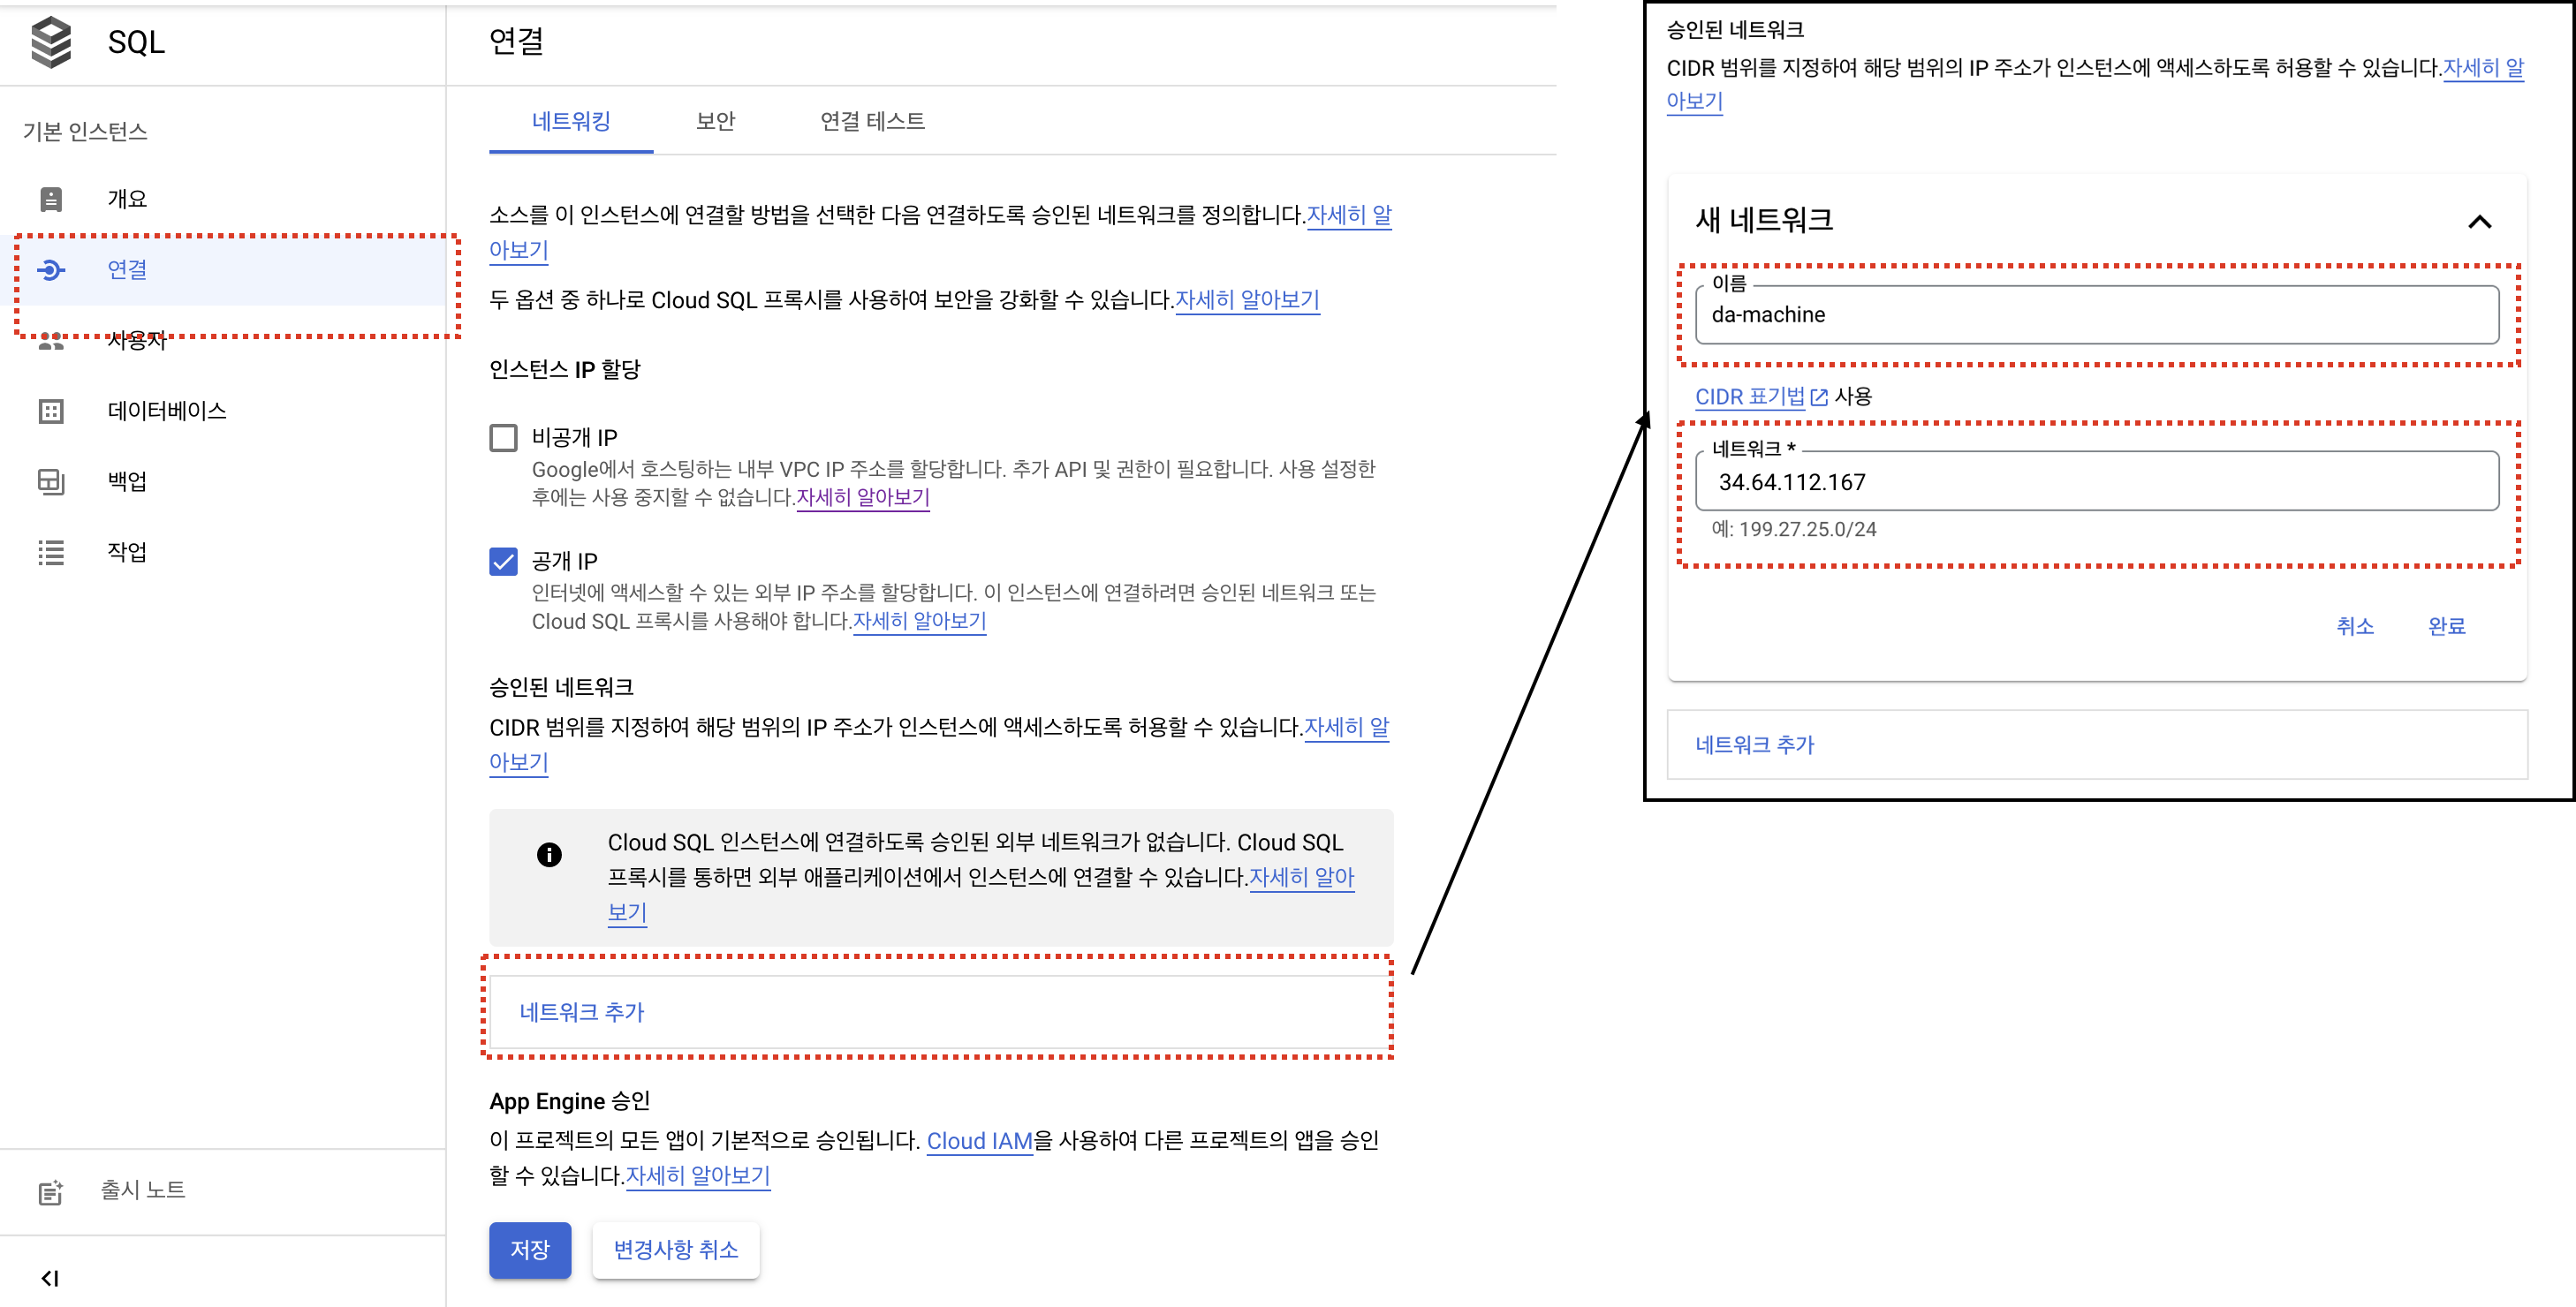Click 네트워크 추가 in the enlarged right panel
Image resolution: width=2576 pixels, height=1307 pixels.
click(2097, 745)
